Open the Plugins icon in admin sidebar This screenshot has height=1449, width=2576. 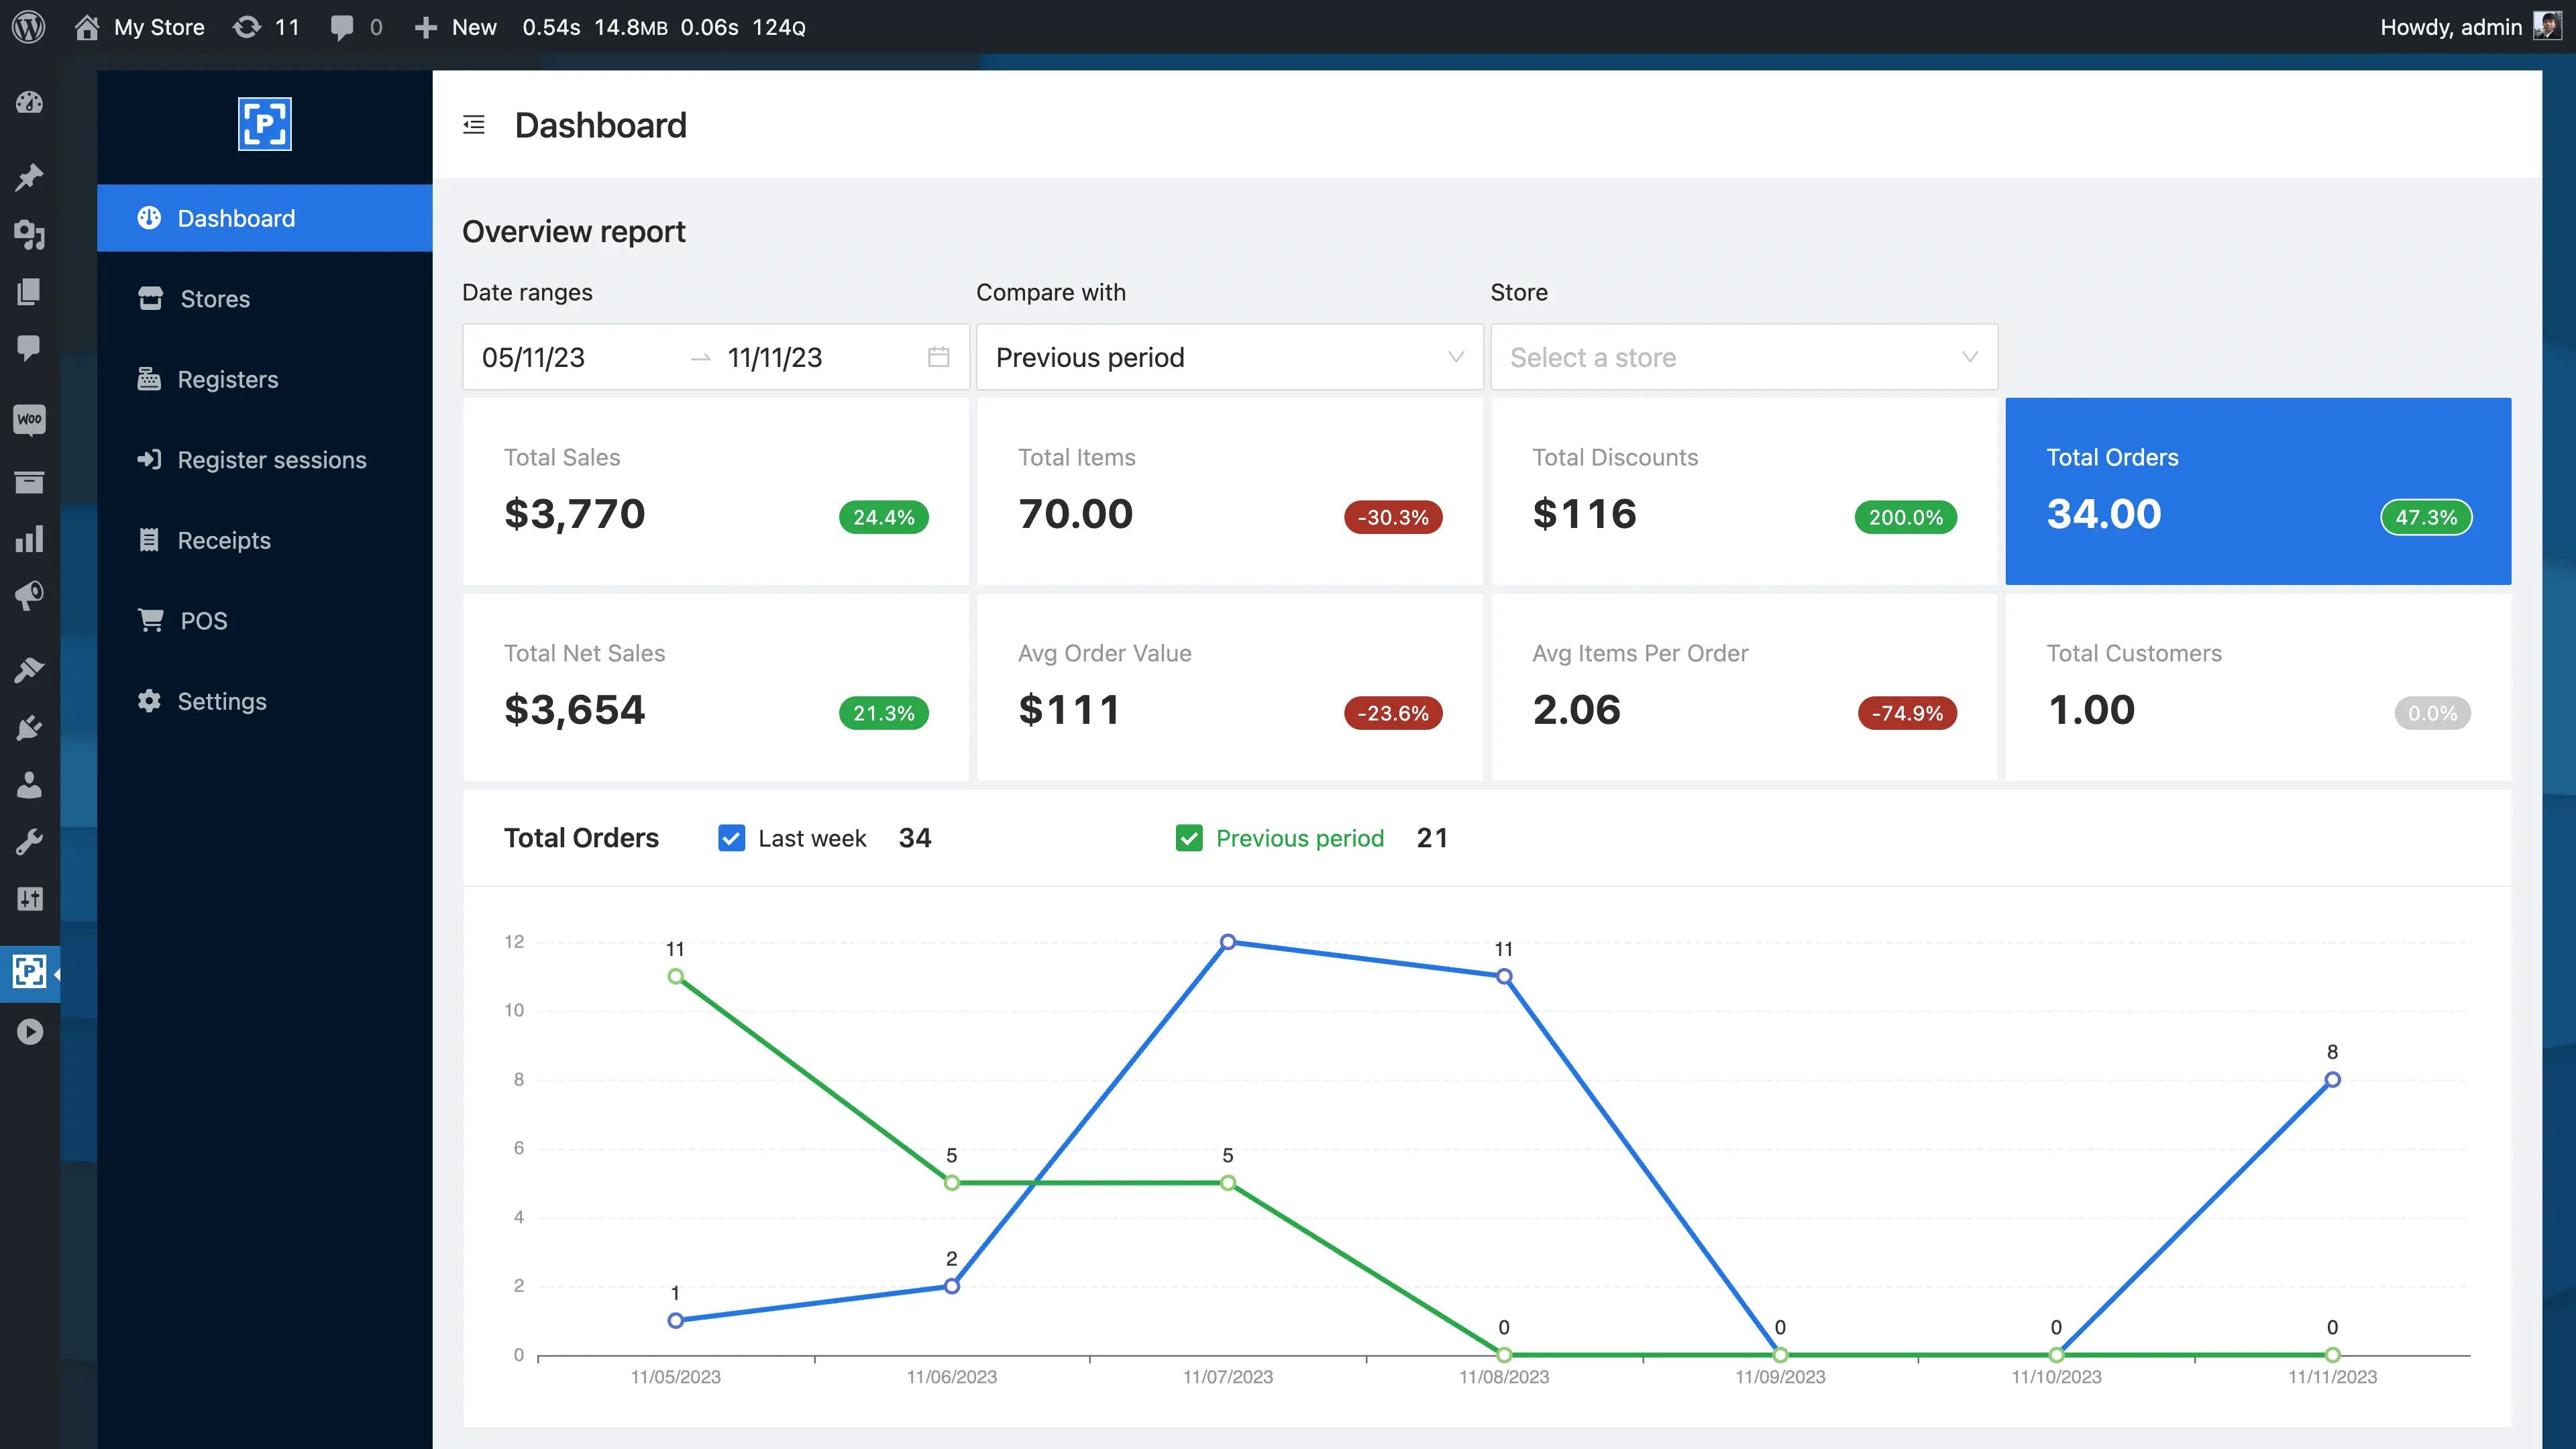(29, 727)
